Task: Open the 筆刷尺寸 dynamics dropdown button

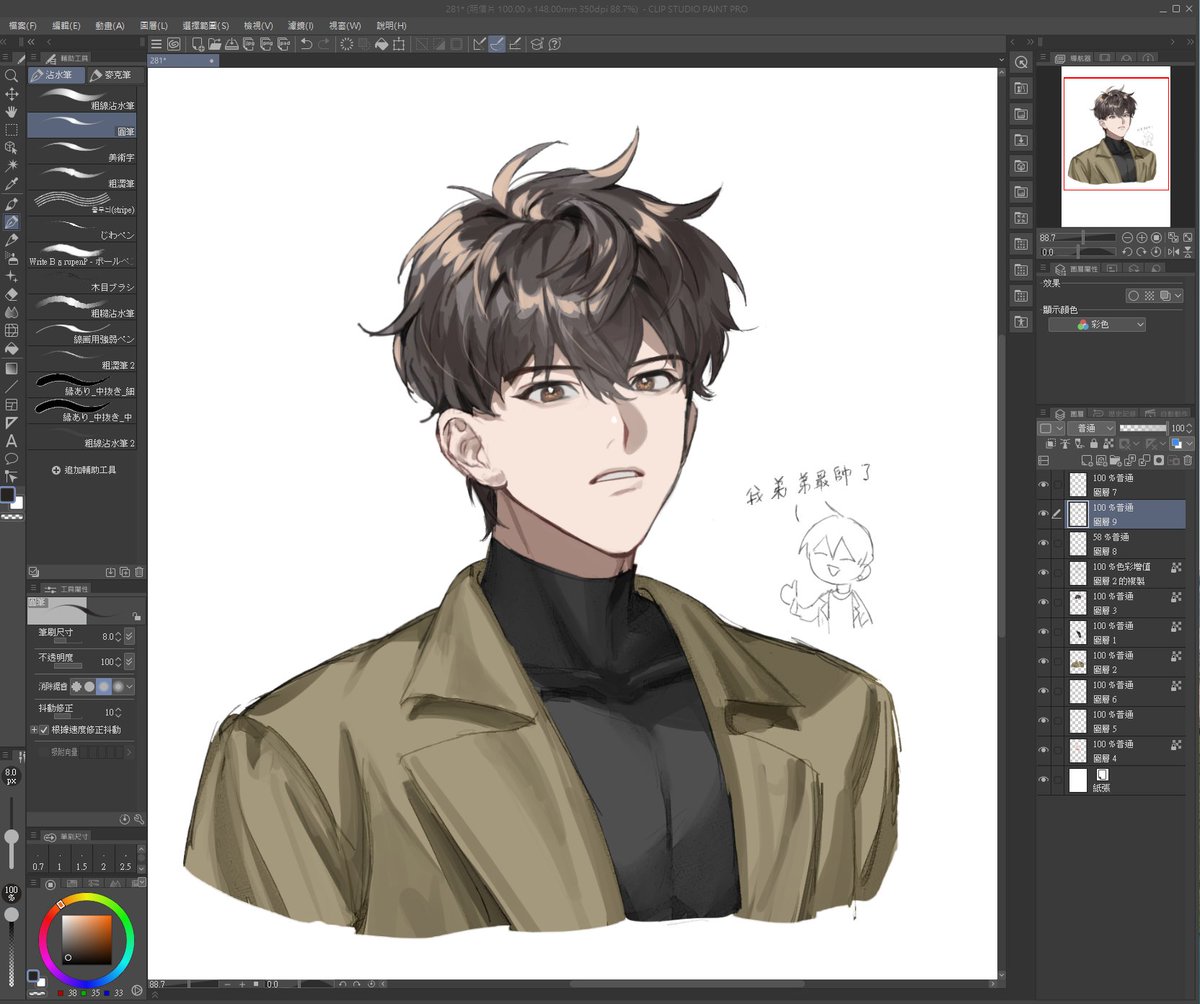Action: 129,636
